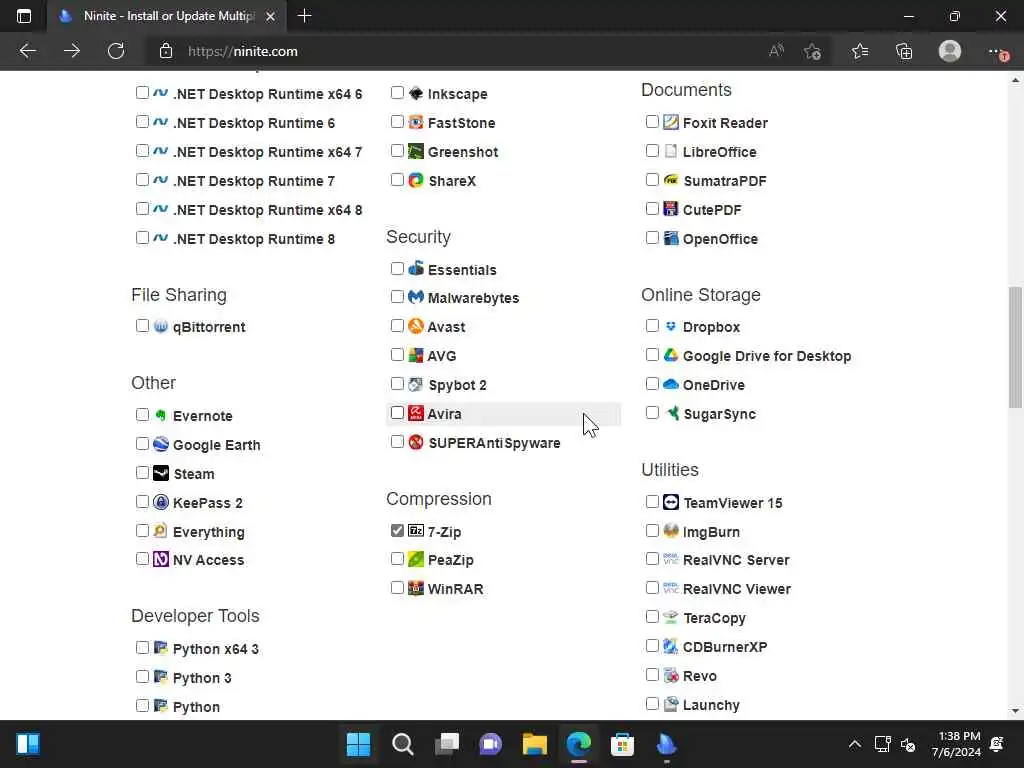The image size is (1024, 768).
Task: Open the tab actions menu button
Action: [x=24, y=16]
